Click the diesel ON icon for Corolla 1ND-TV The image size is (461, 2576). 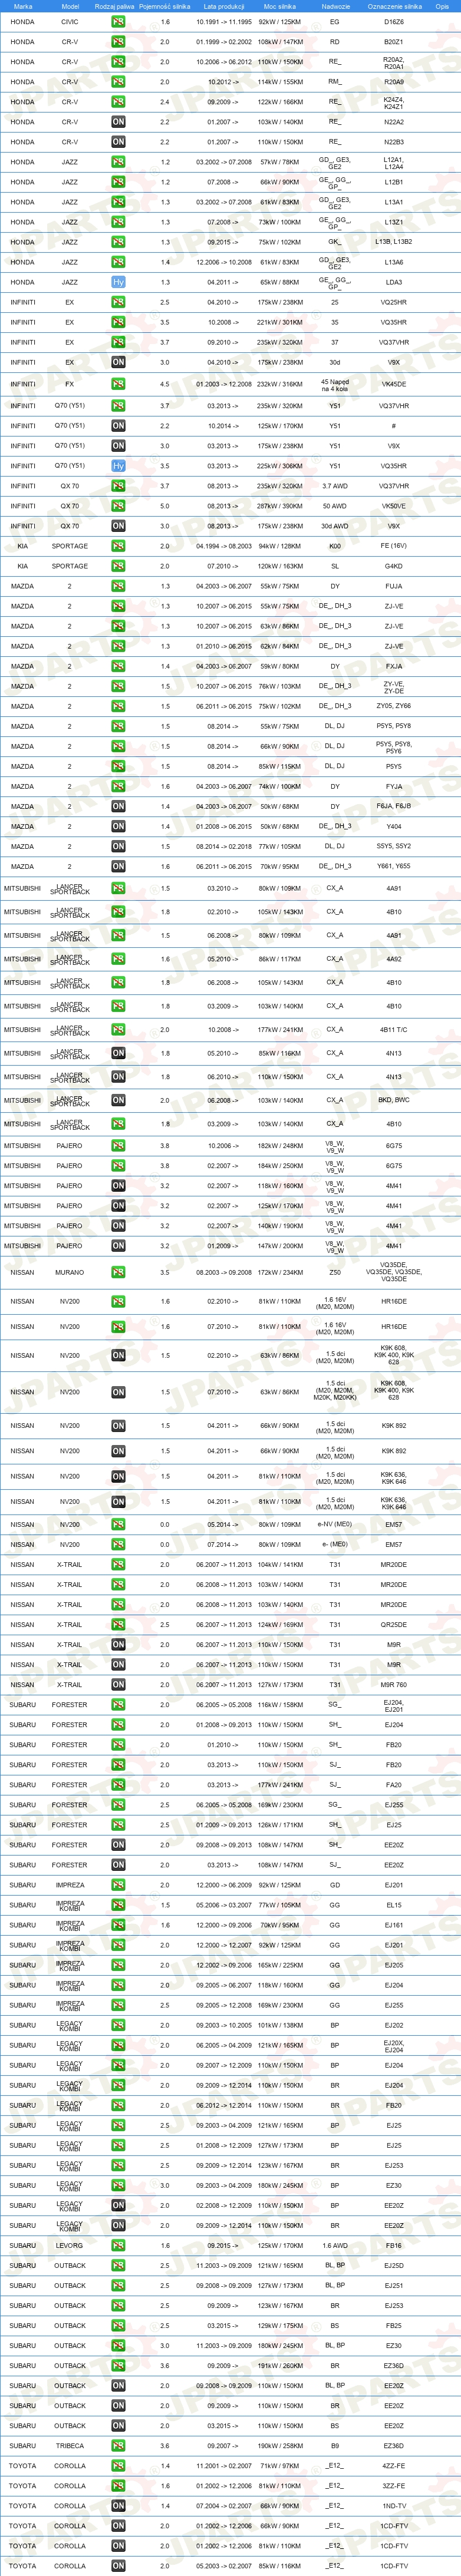(118, 2506)
